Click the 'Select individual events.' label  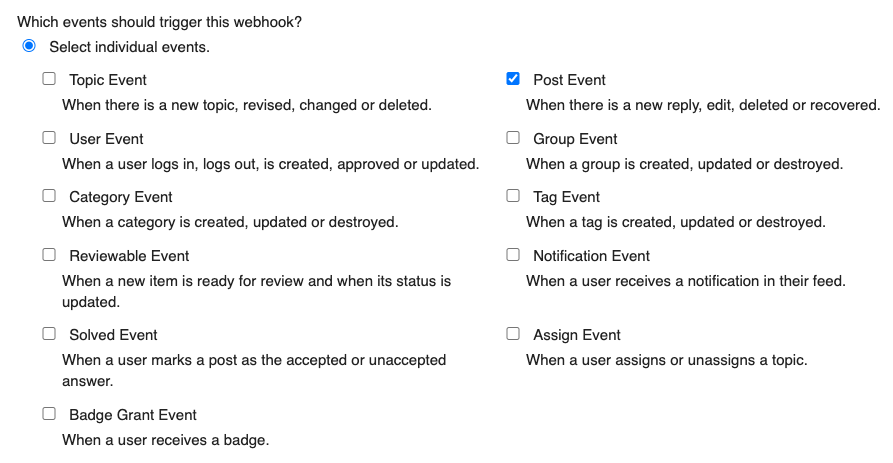(129, 47)
